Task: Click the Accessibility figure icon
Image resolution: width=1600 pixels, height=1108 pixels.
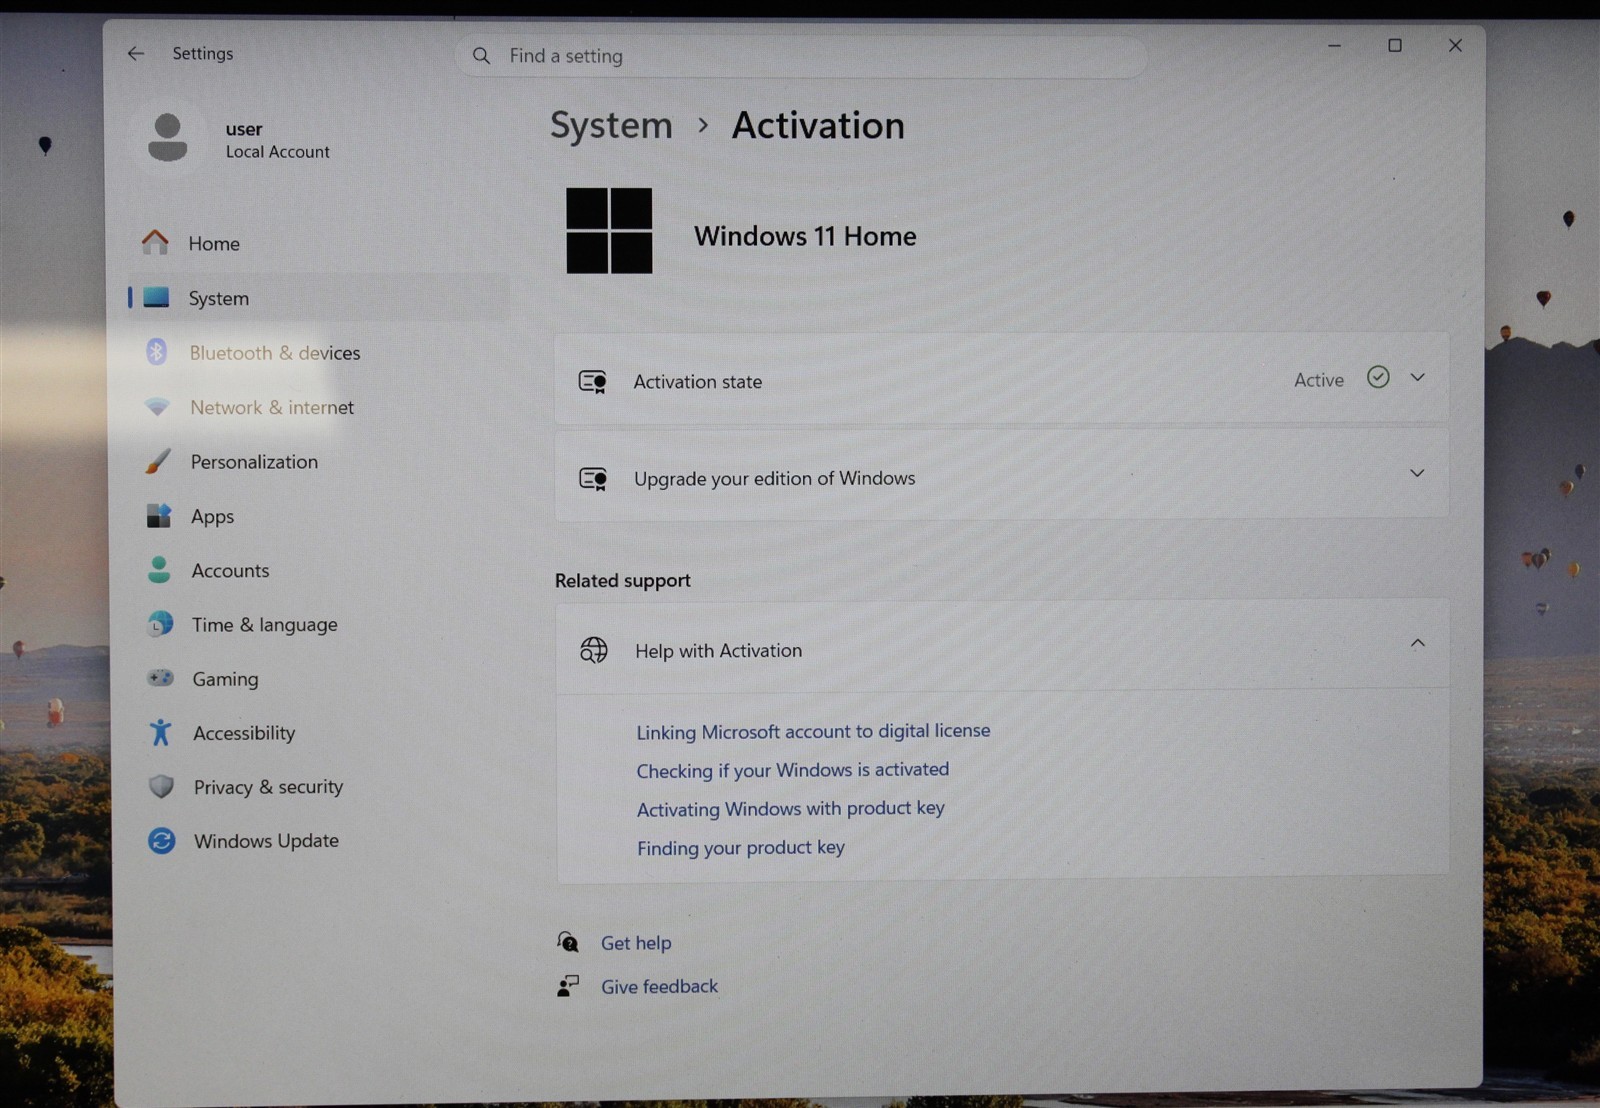Action: [x=160, y=733]
